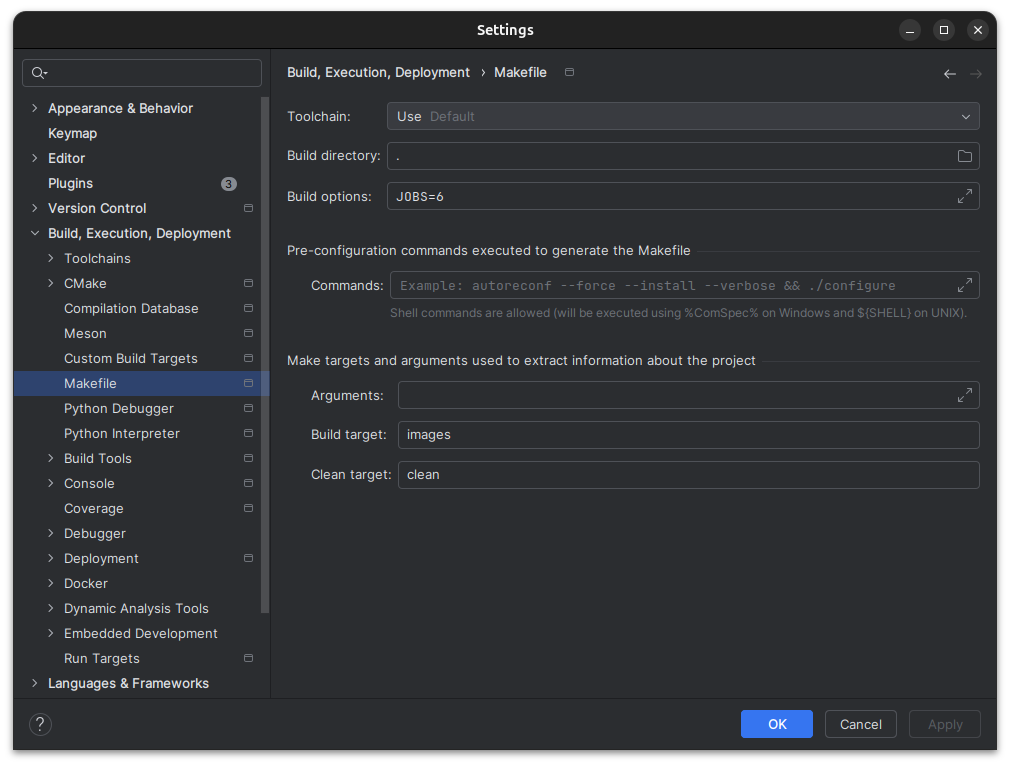Select Compilation Database settings
1010x766 pixels.
click(x=131, y=309)
